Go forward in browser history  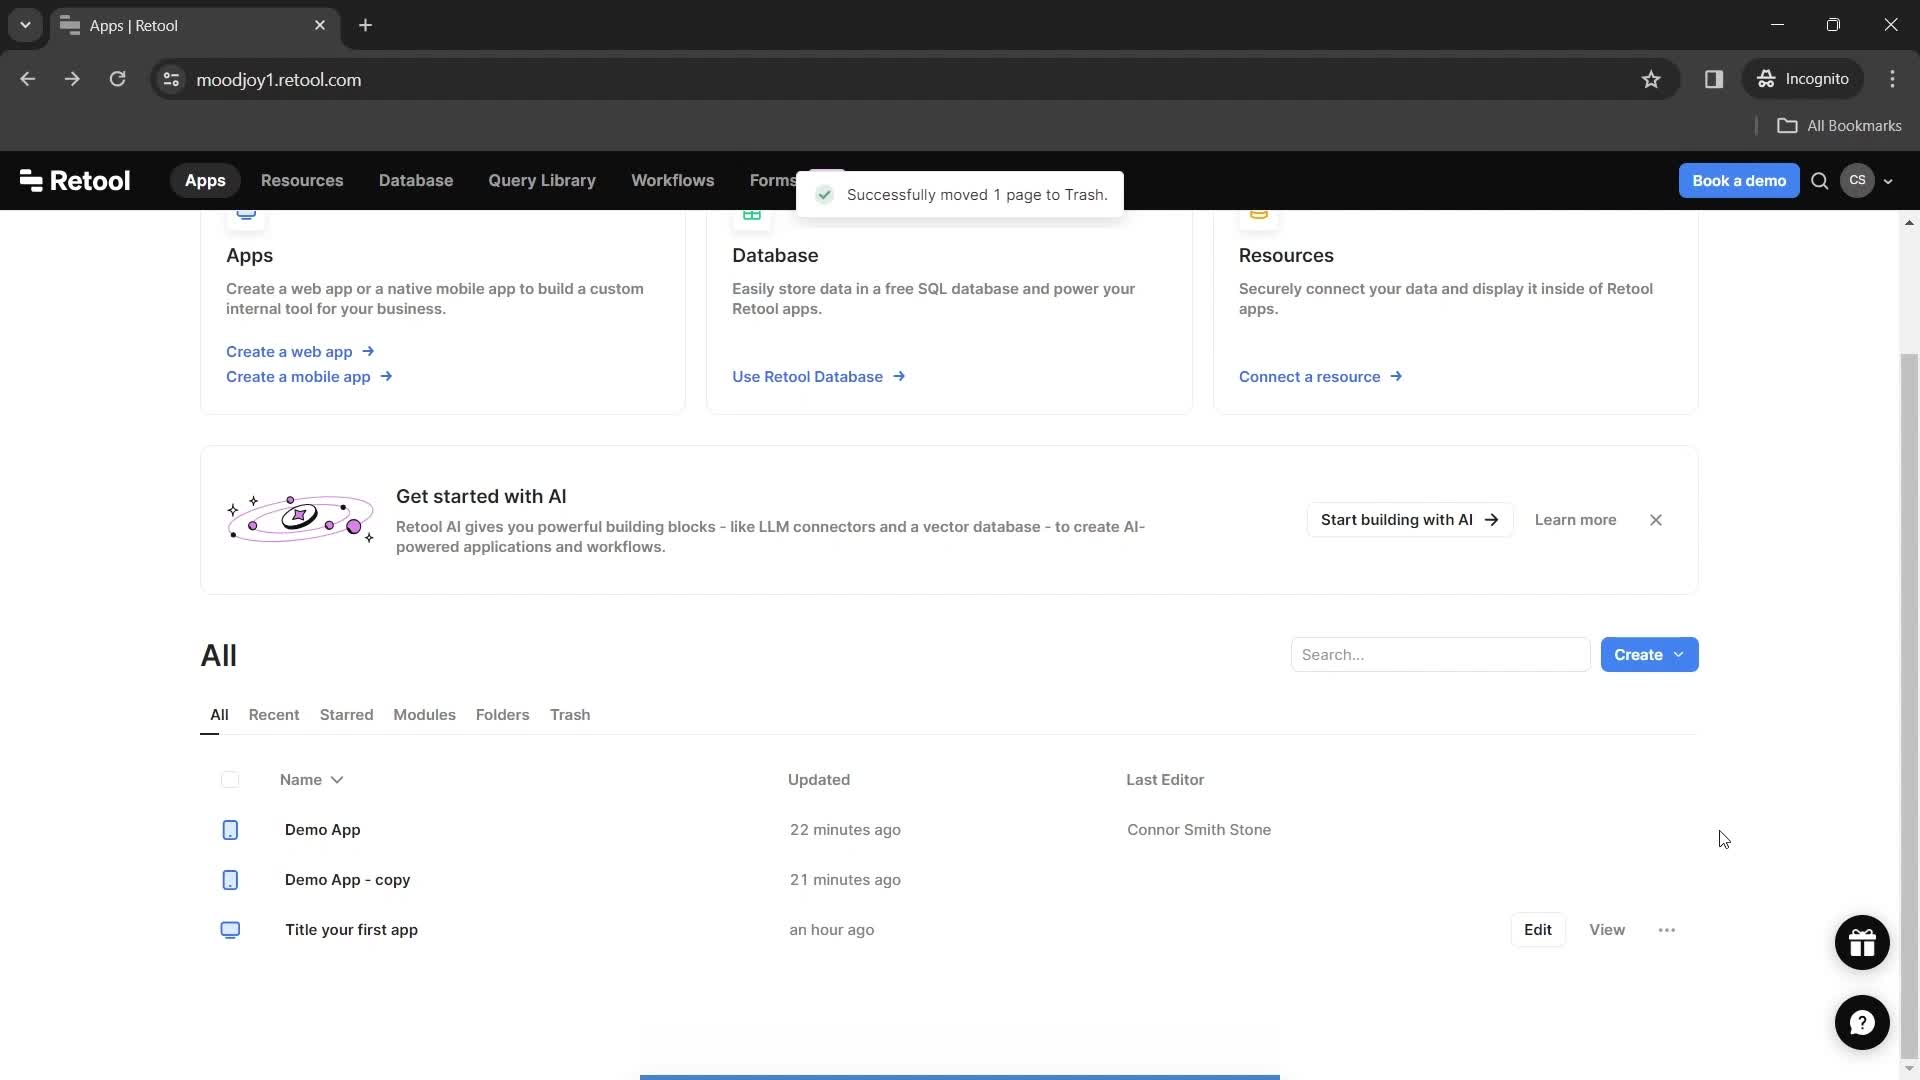pos(72,79)
